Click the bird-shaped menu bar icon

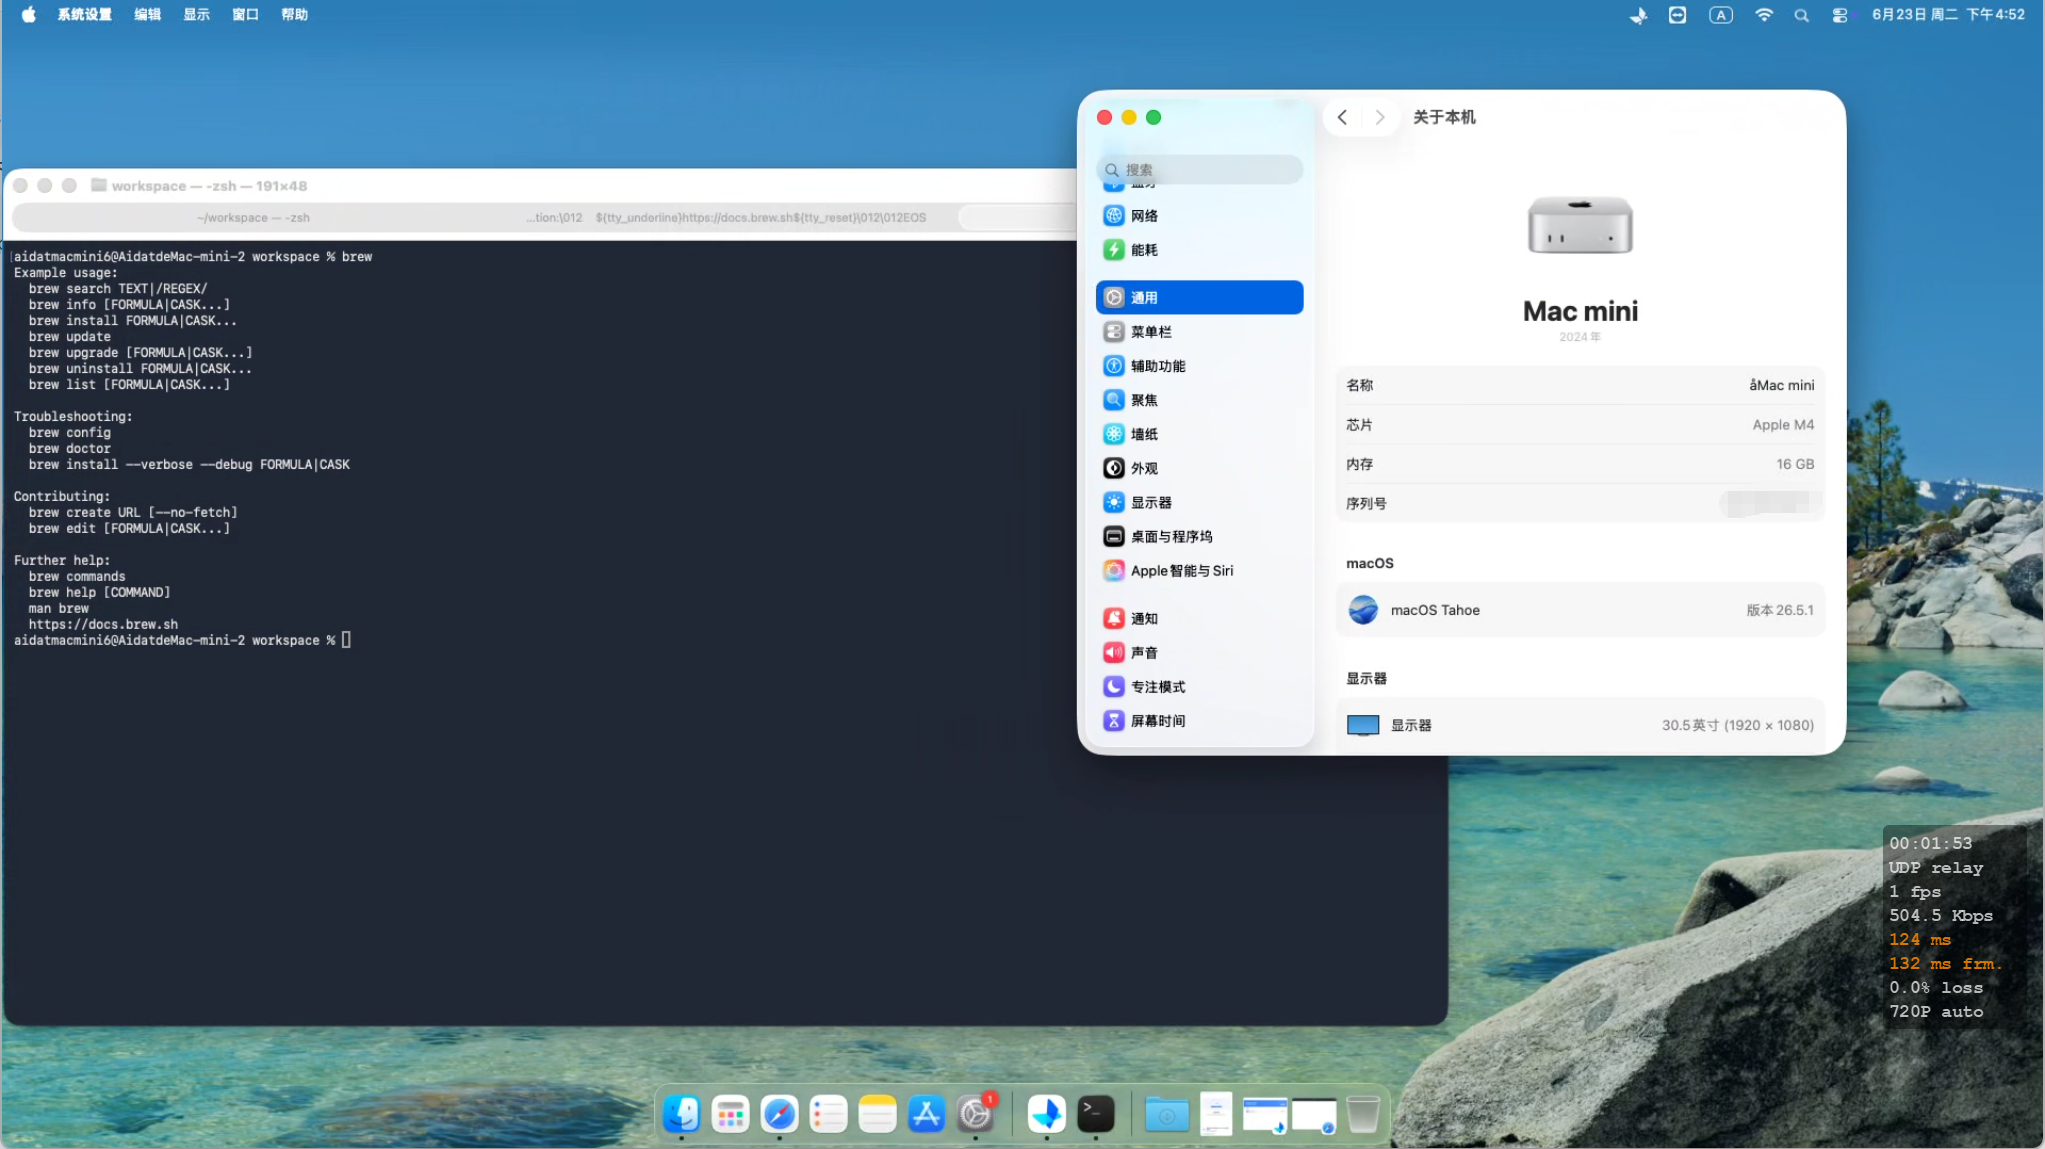tap(1638, 15)
